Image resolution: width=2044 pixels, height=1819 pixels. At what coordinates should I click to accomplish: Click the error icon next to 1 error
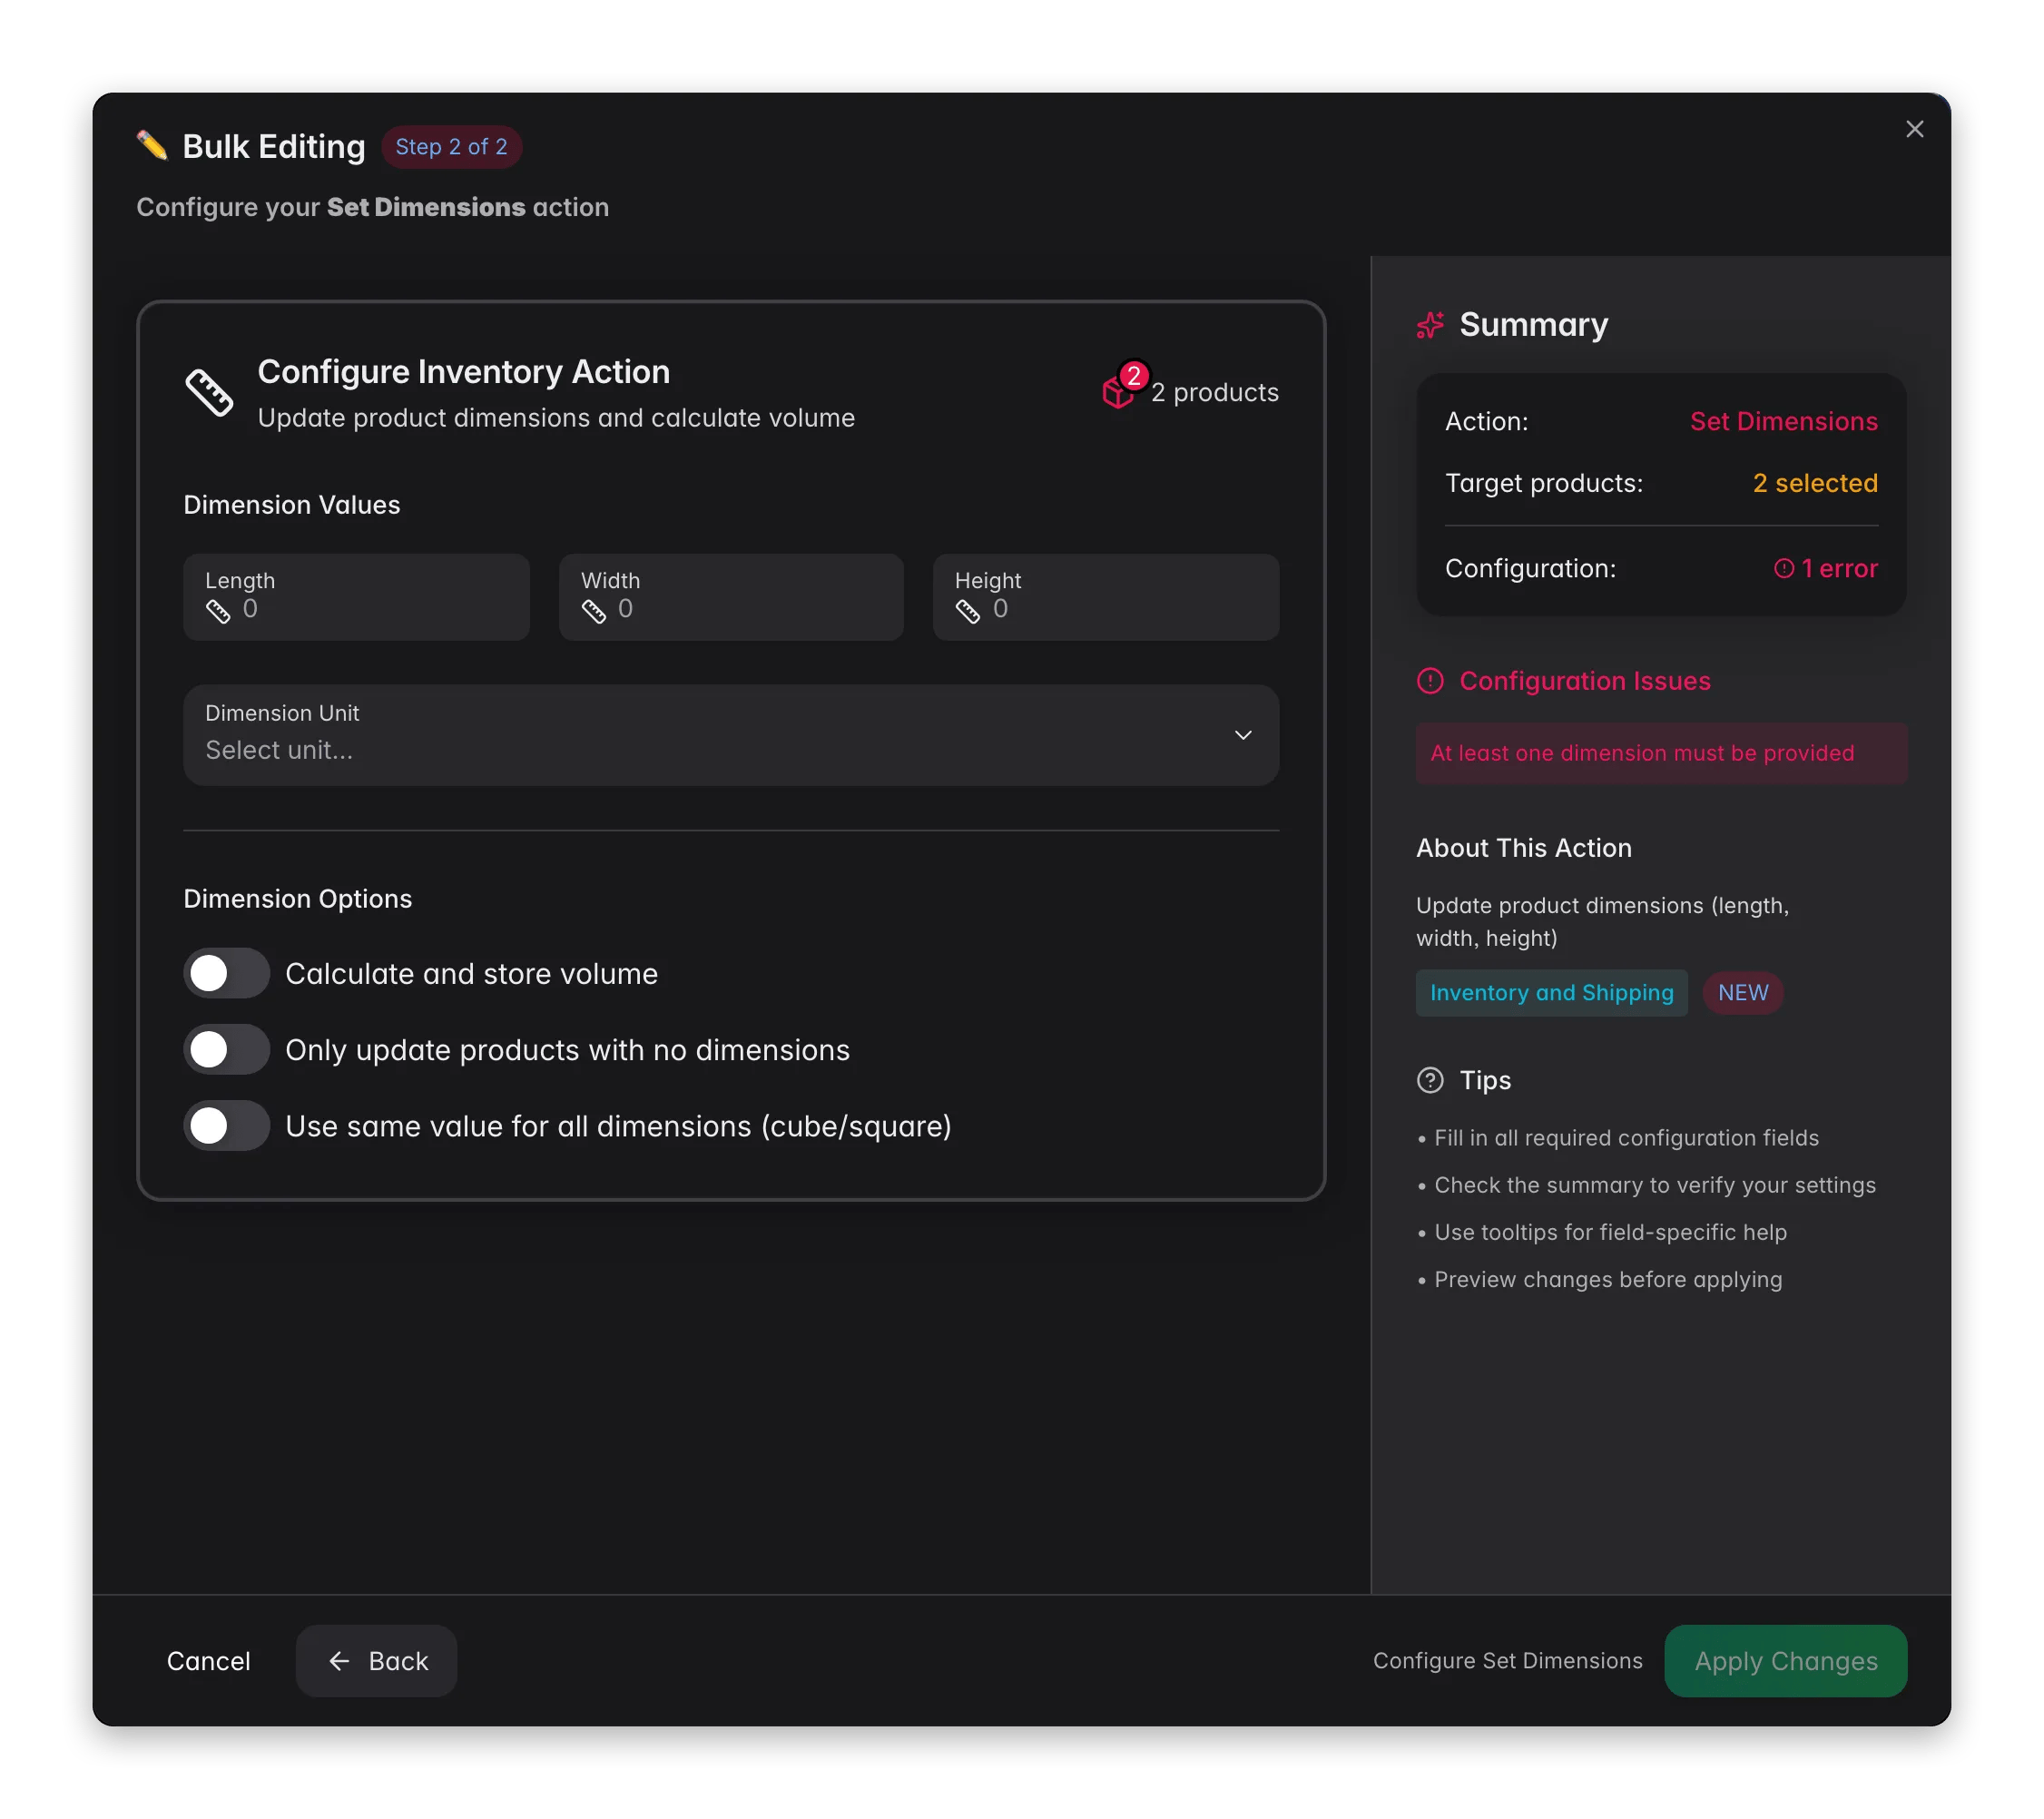click(1783, 568)
